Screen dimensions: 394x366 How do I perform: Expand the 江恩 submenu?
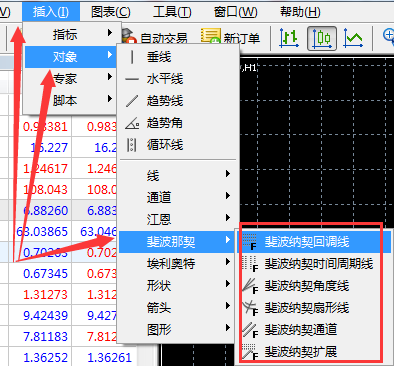pos(178,219)
